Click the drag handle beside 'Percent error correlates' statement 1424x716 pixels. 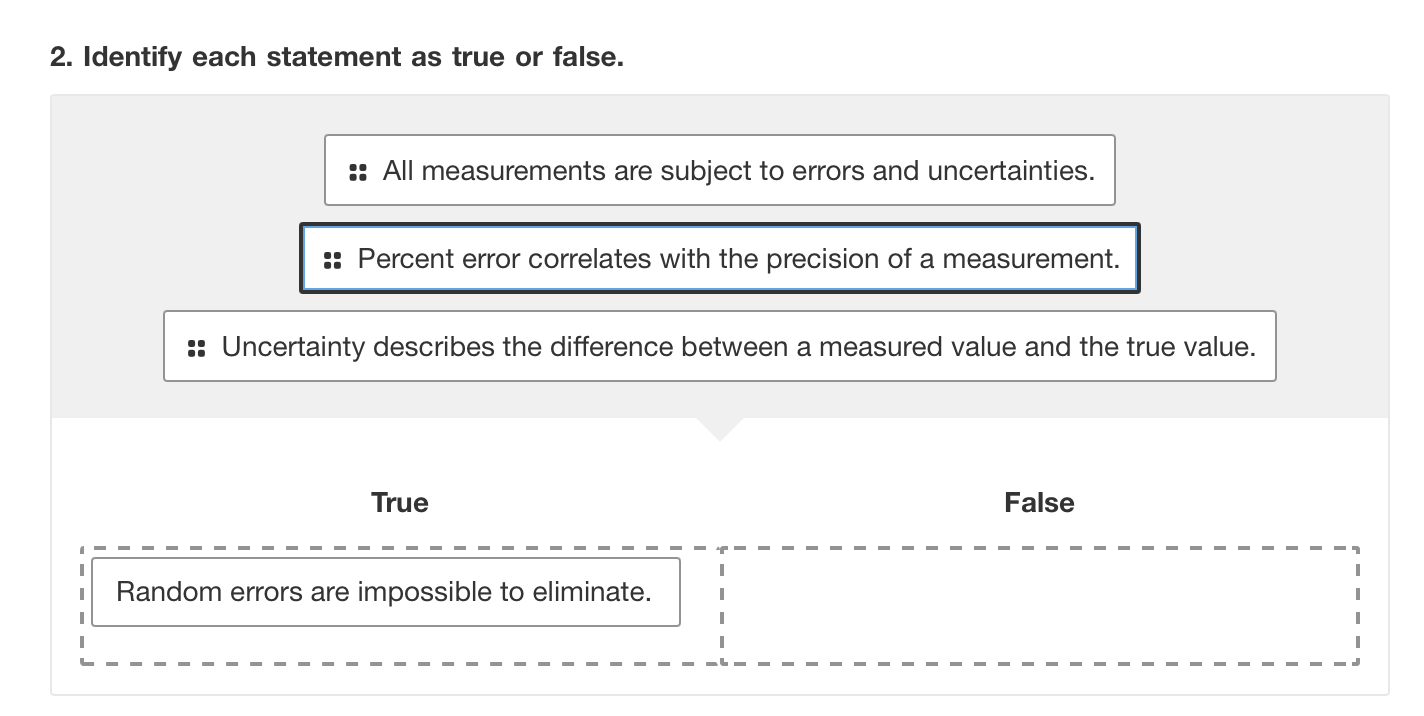tap(333, 258)
